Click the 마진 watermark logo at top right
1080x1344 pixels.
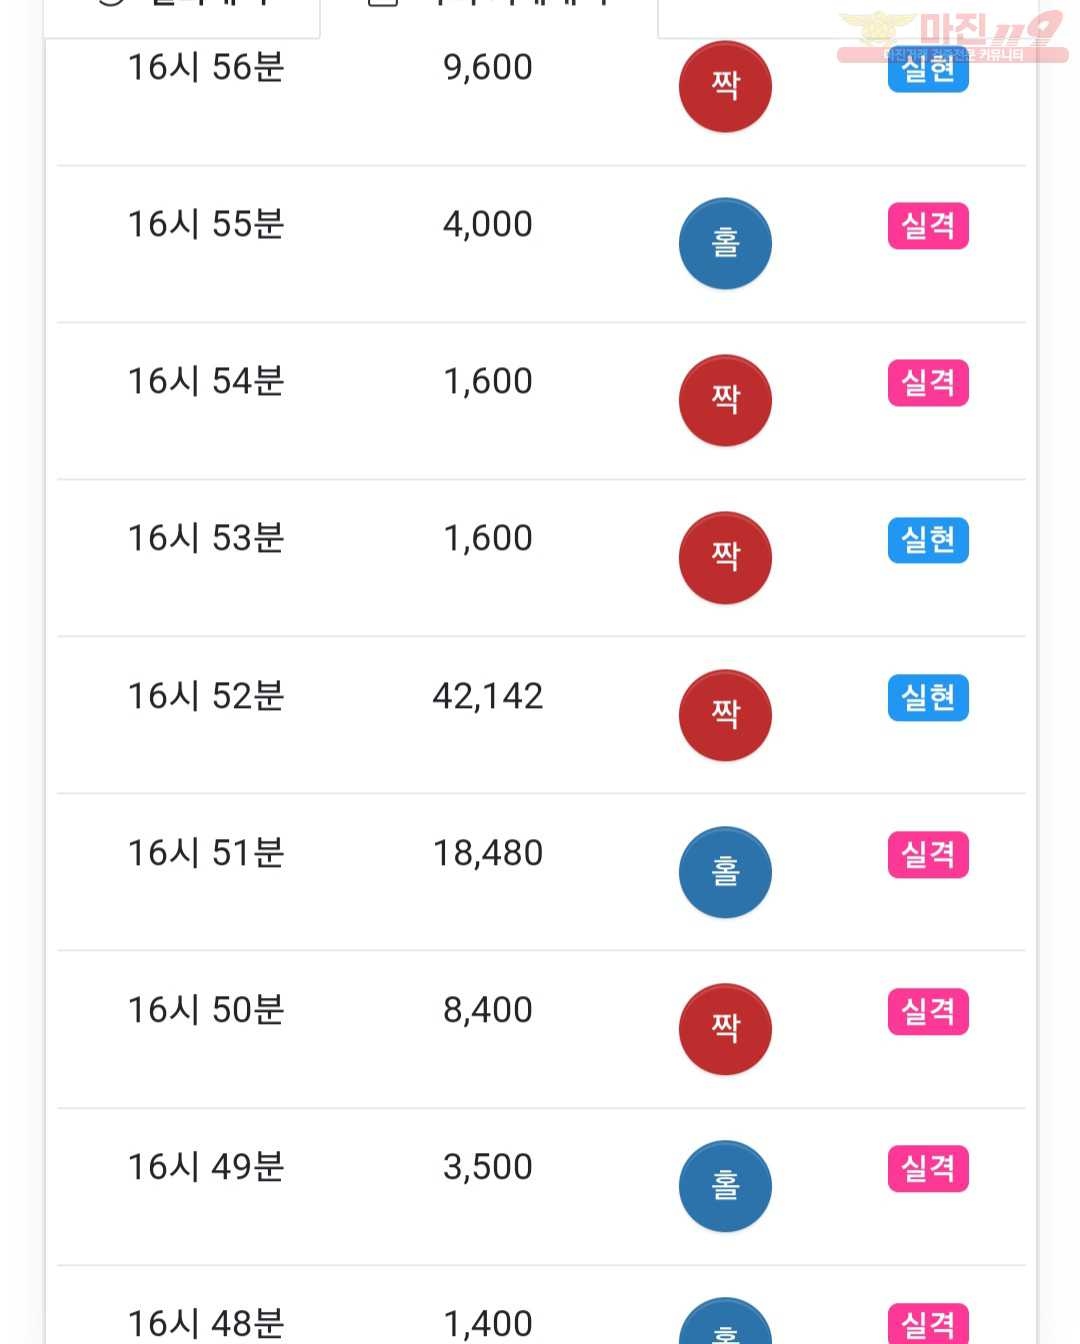click(952, 36)
